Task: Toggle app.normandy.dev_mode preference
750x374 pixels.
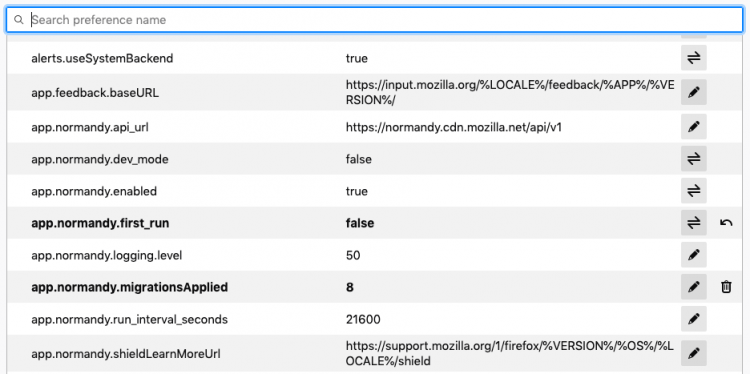Action: [x=694, y=159]
